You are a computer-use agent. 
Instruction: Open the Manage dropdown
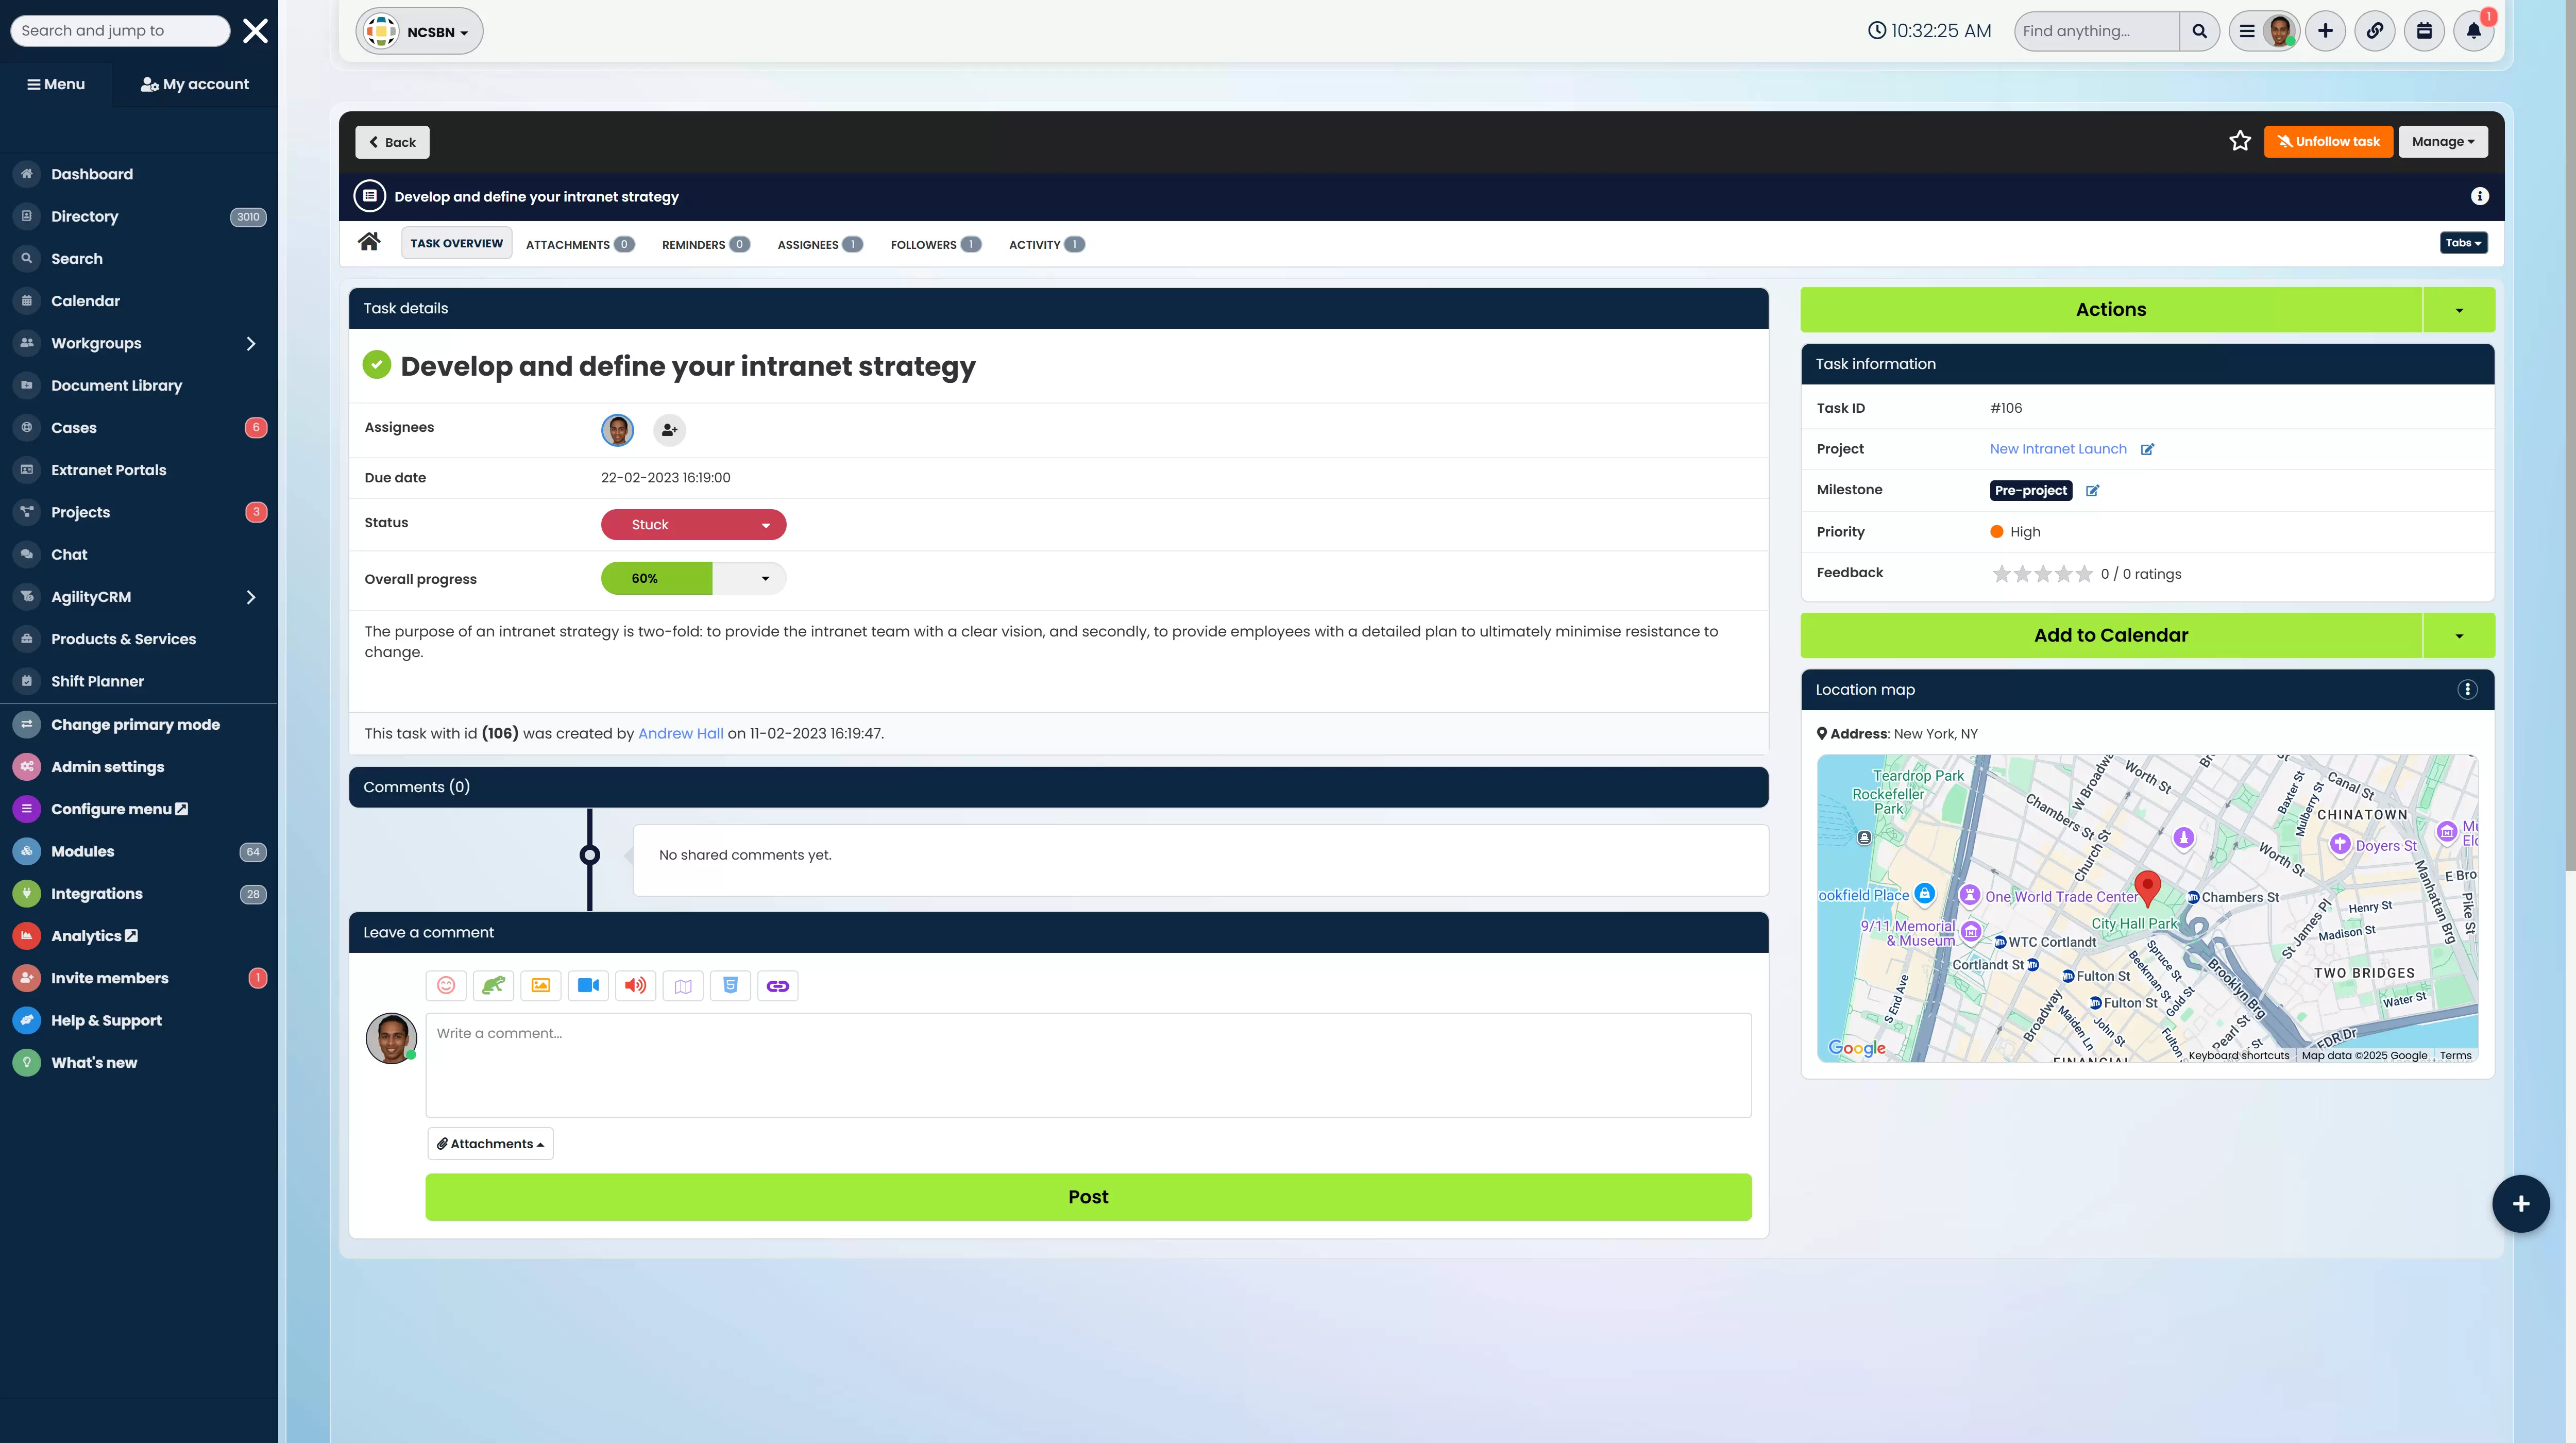pyautogui.click(x=2442, y=141)
